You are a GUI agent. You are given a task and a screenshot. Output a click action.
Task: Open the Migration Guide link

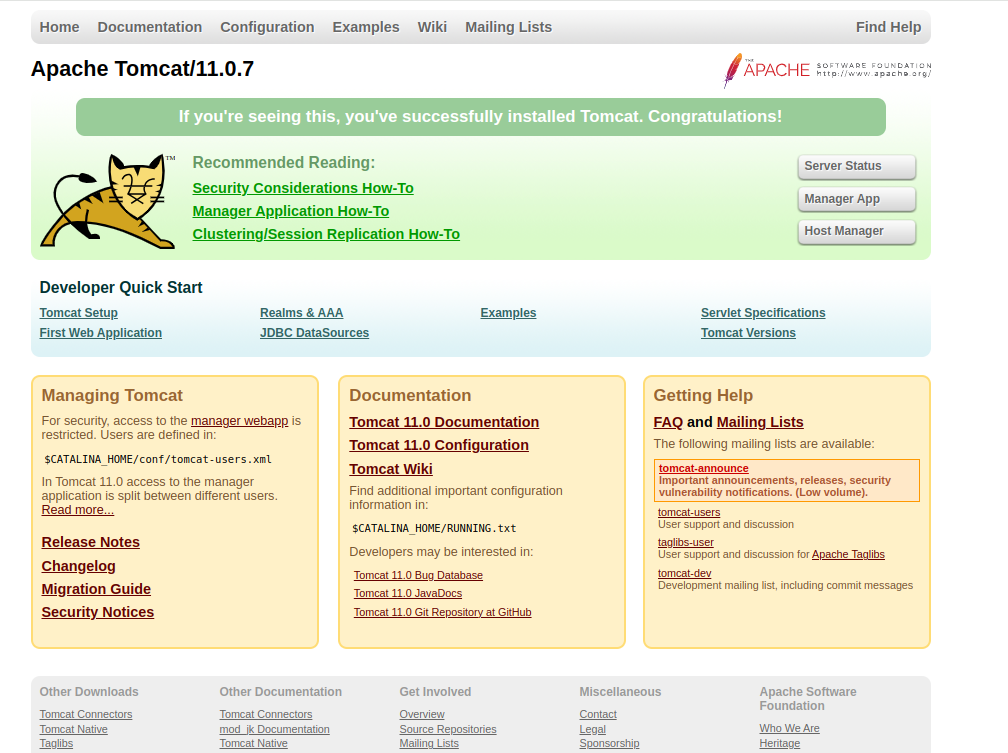(96, 589)
